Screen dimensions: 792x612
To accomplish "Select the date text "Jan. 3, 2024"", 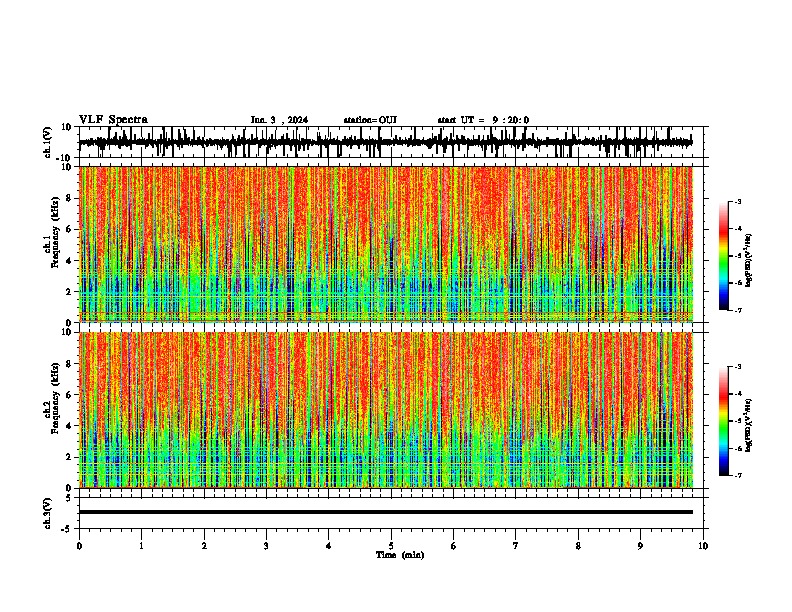I will pyautogui.click(x=279, y=120).
